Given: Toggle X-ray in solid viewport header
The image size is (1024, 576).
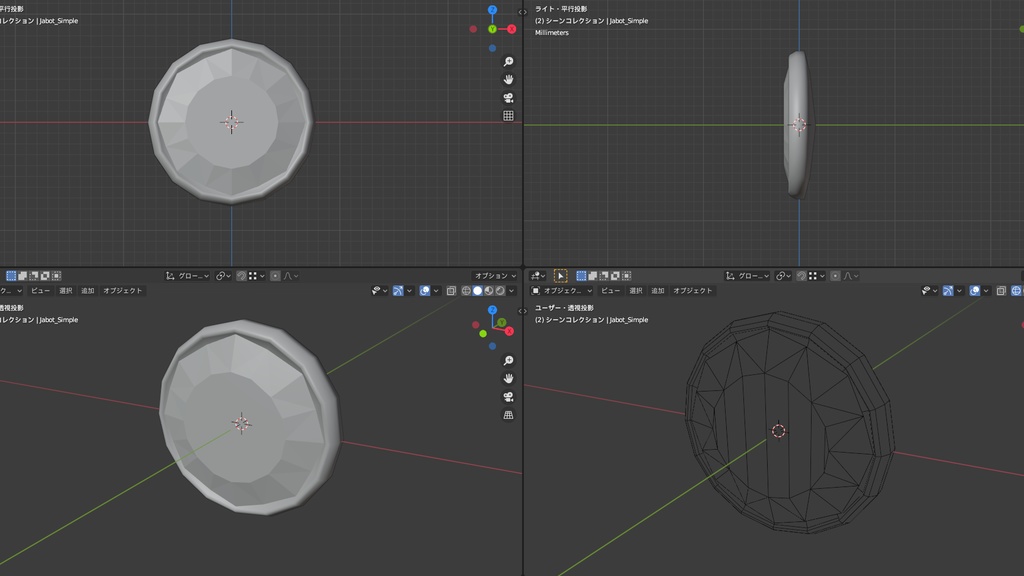Looking at the screenshot, I should [x=451, y=291].
